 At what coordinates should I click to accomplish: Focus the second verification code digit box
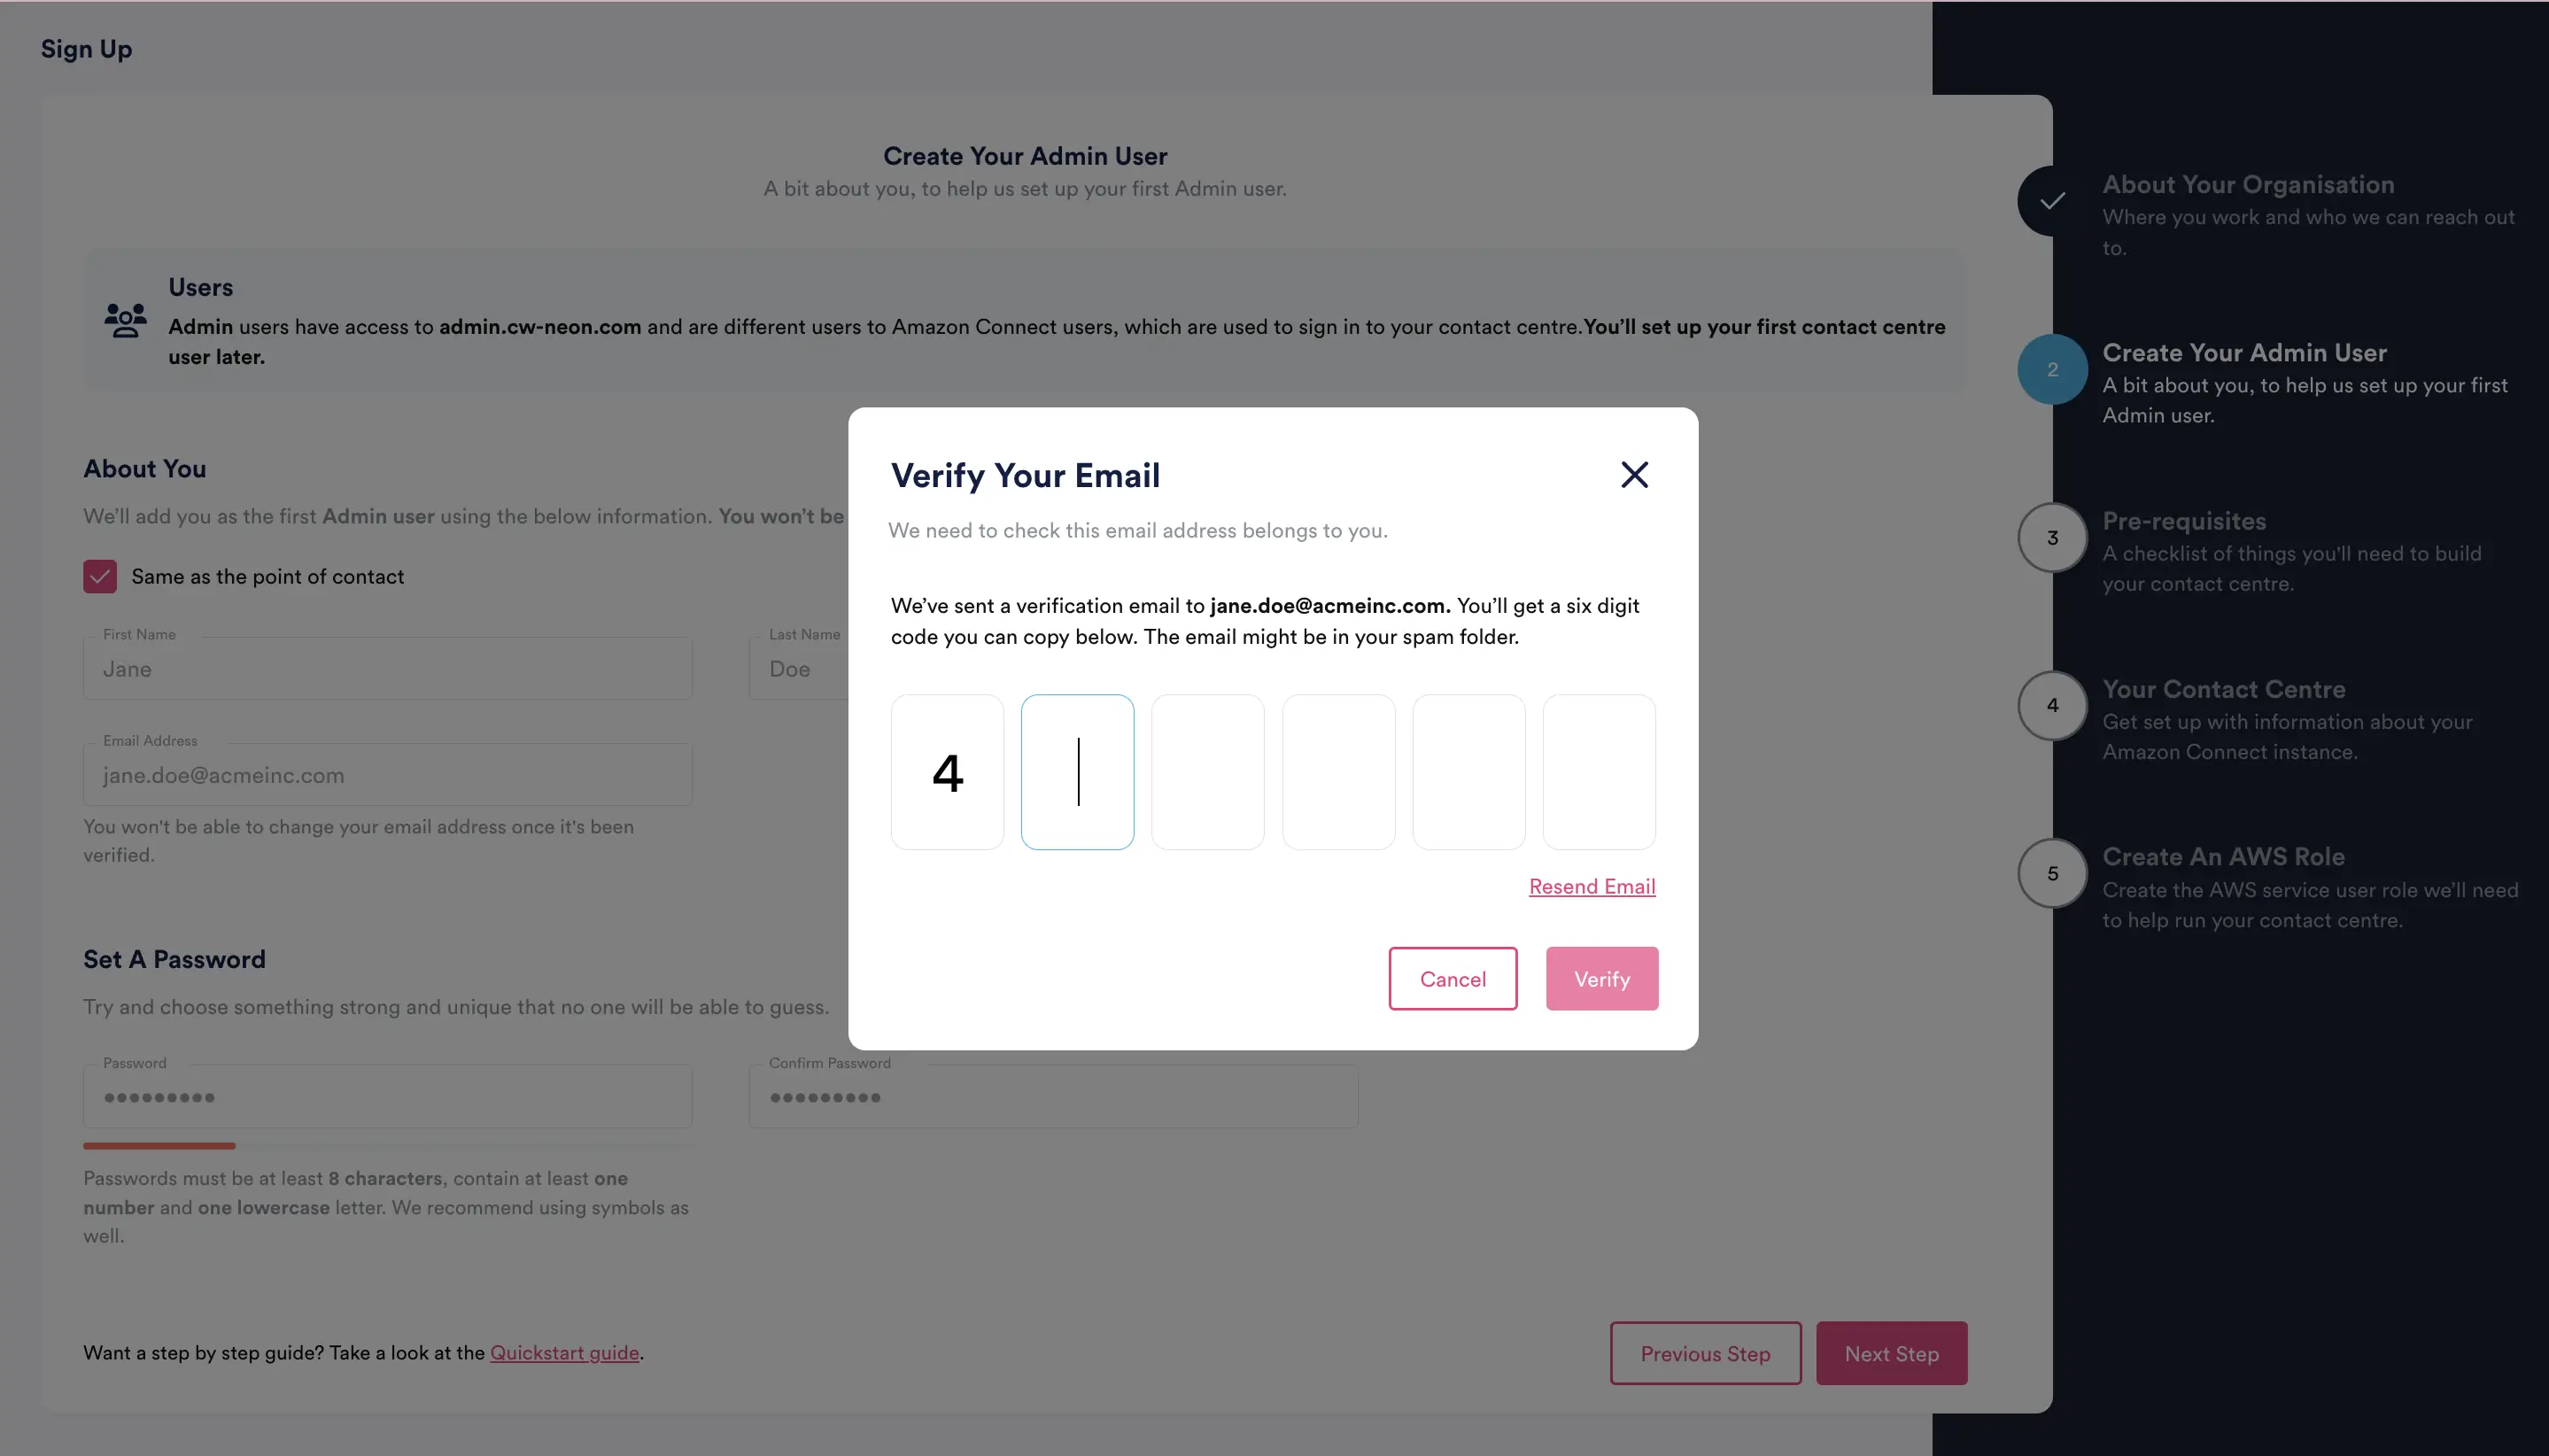point(1077,772)
